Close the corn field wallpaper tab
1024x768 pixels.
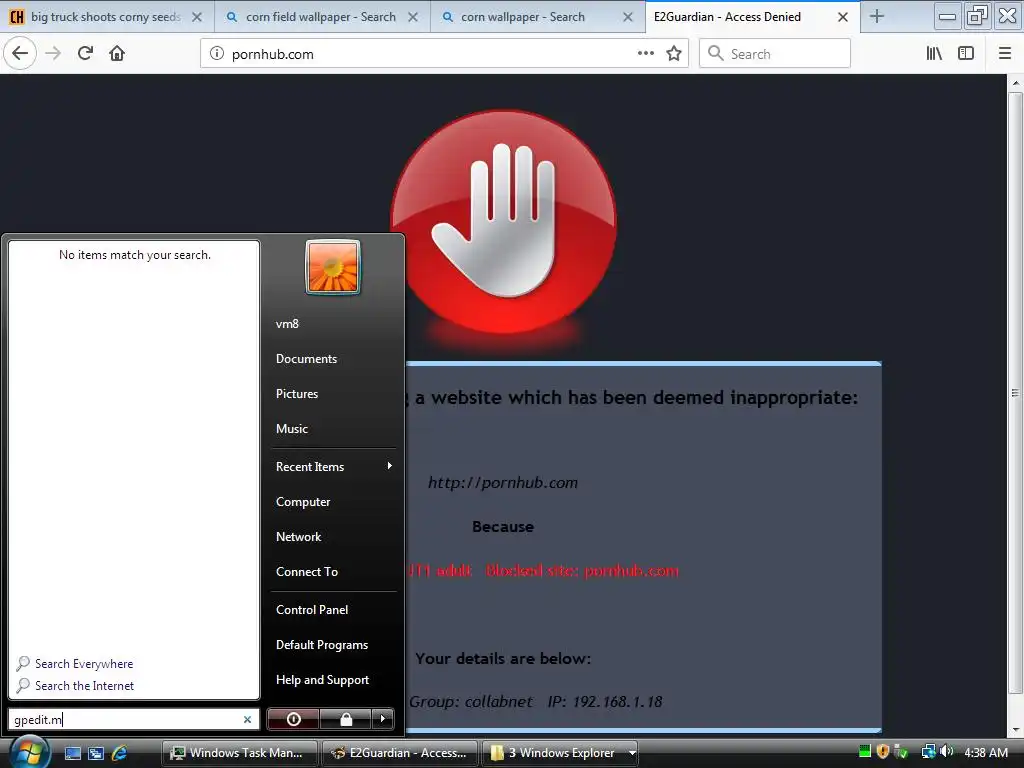413,17
